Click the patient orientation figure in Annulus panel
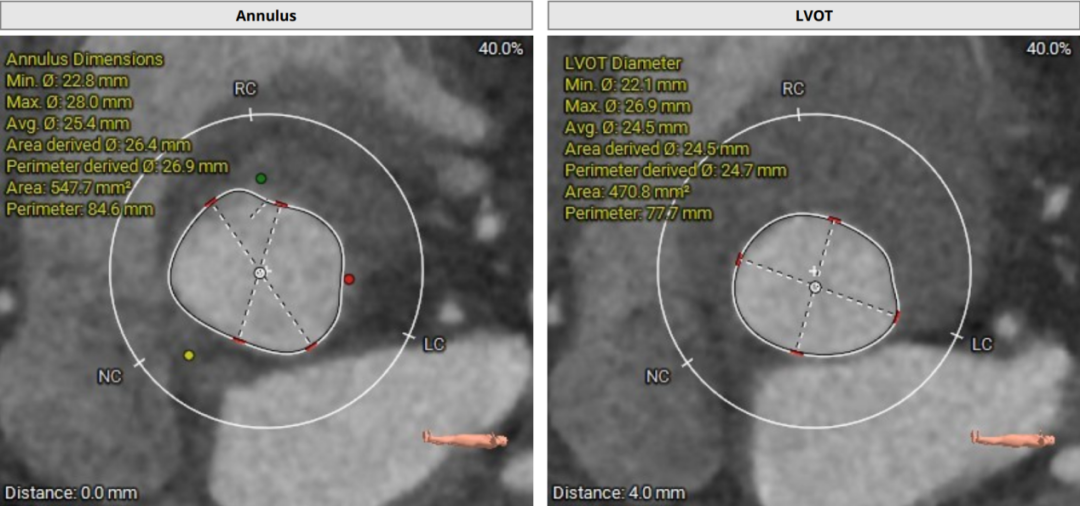The width and height of the screenshot is (1080, 506). point(464,439)
